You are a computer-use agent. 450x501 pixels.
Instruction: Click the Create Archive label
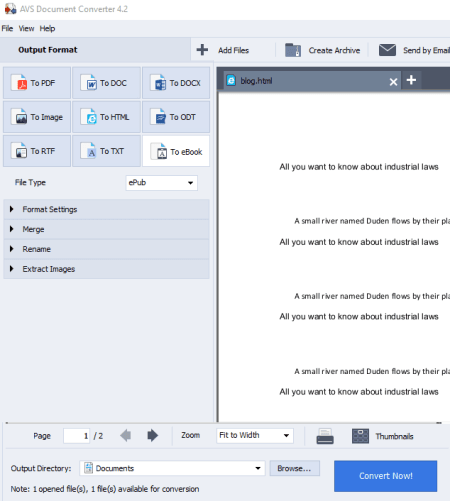pyautogui.click(x=334, y=50)
